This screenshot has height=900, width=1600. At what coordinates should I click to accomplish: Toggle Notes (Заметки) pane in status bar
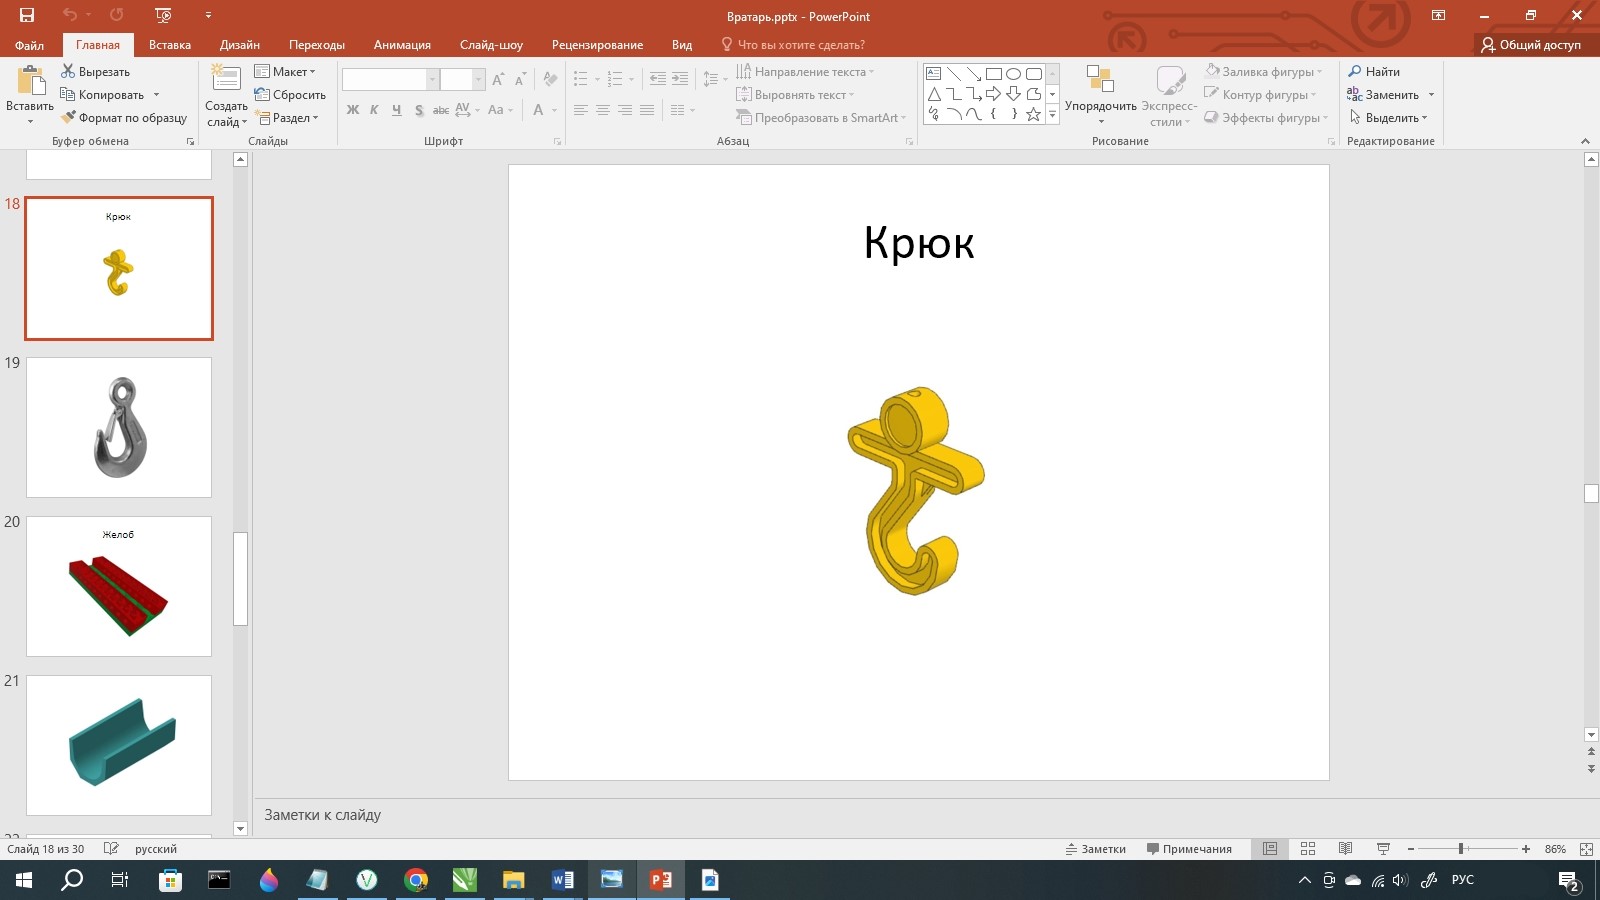(1096, 849)
